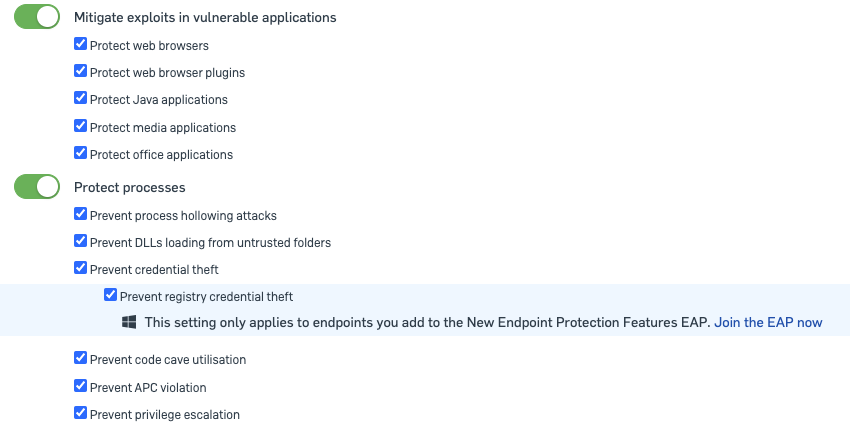Uncheck Prevent process hollowing attacks

coord(80,214)
